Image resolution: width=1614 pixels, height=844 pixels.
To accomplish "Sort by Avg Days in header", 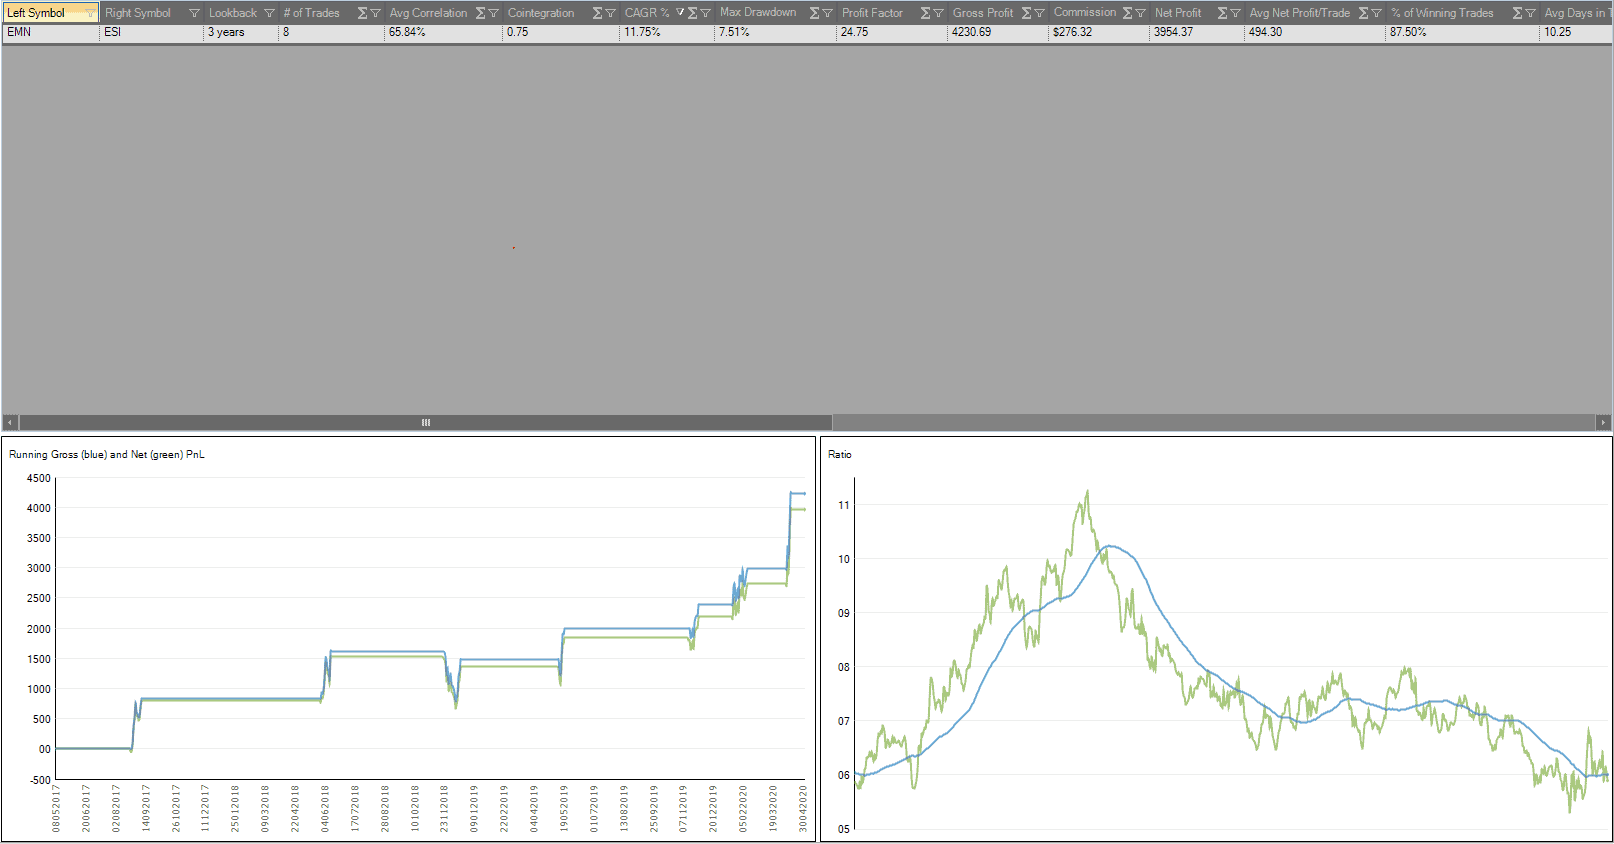I will pos(1574,13).
